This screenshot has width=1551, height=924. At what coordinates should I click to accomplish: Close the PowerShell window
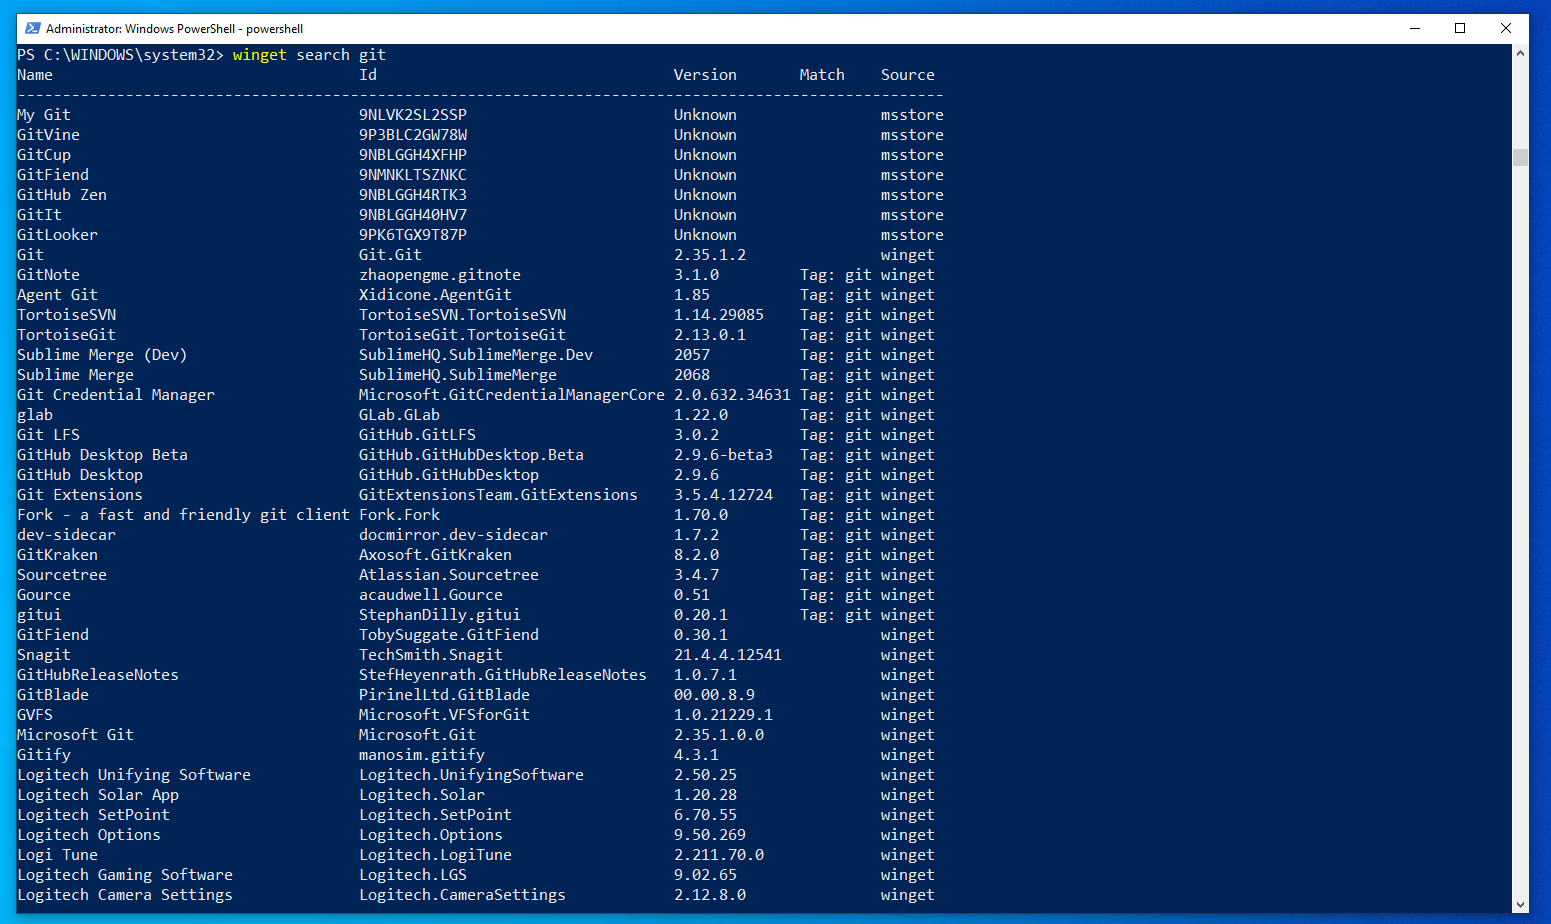(x=1505, y=29)
